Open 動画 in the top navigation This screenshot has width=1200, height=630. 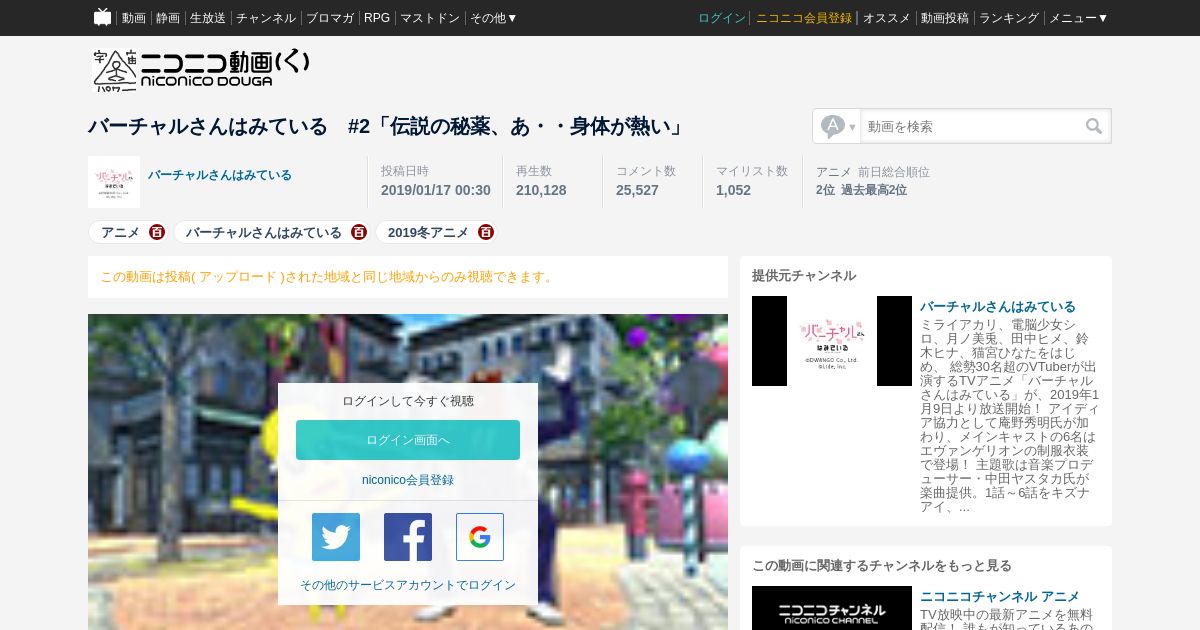(x=134, y=18)
